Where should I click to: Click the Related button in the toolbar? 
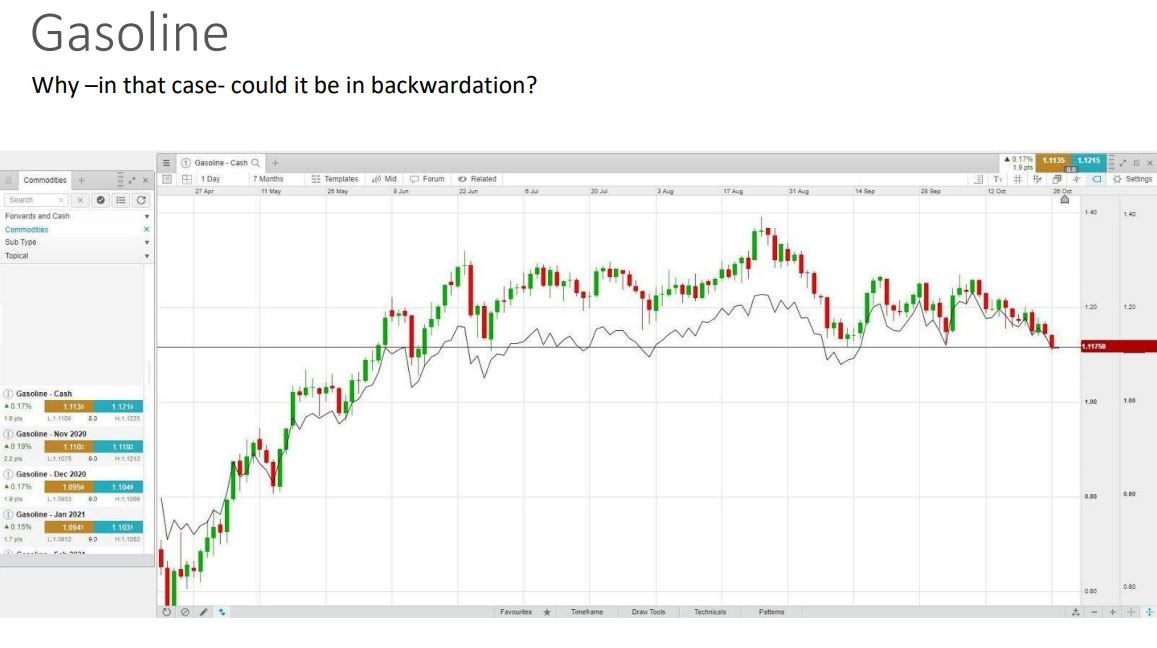(x=478, y=178)
